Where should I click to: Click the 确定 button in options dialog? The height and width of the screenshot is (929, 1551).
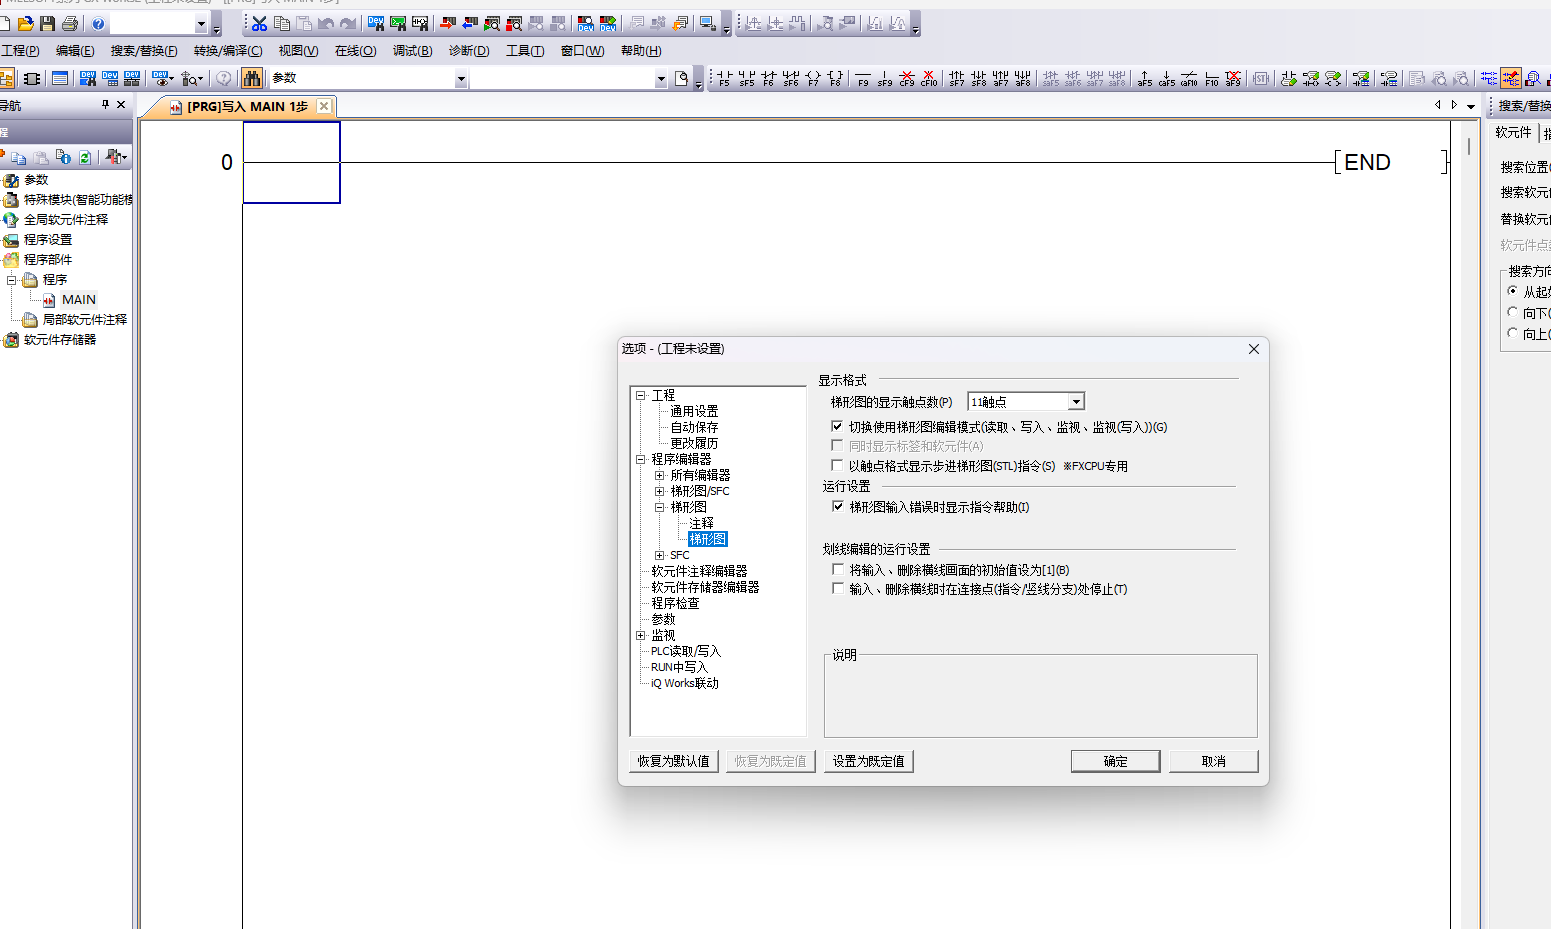point(1115,761)
